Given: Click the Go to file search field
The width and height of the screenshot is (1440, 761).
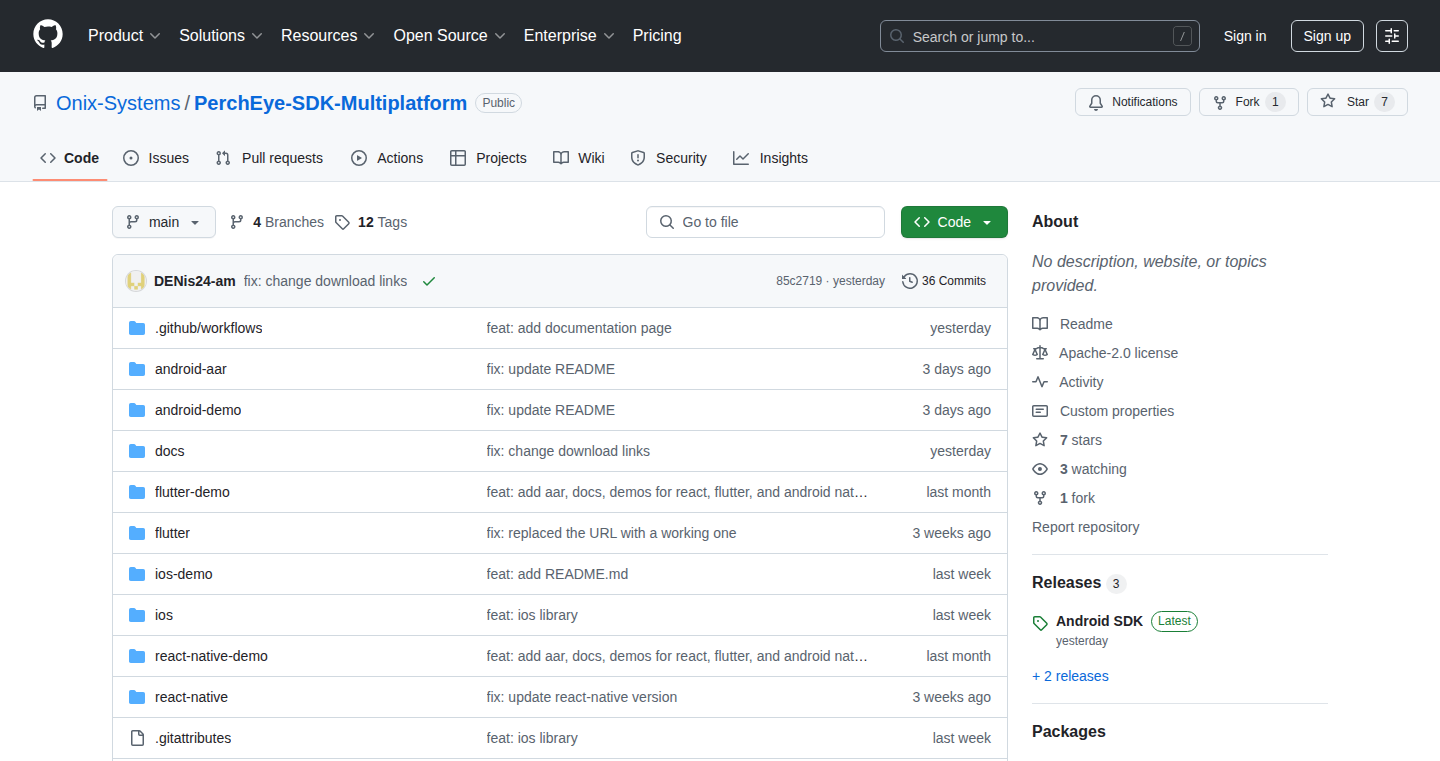Looking at the screenshot, I should tap(765, 222).
